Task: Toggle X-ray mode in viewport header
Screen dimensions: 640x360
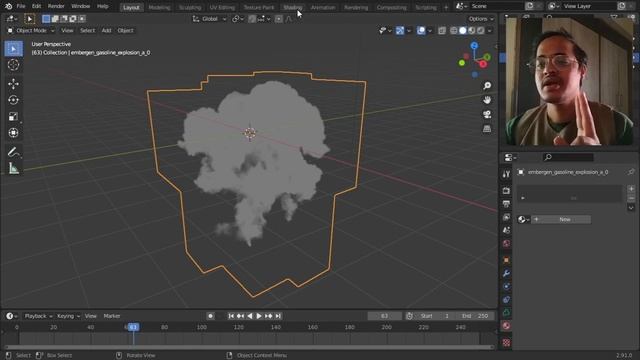Action: point(442,31)
